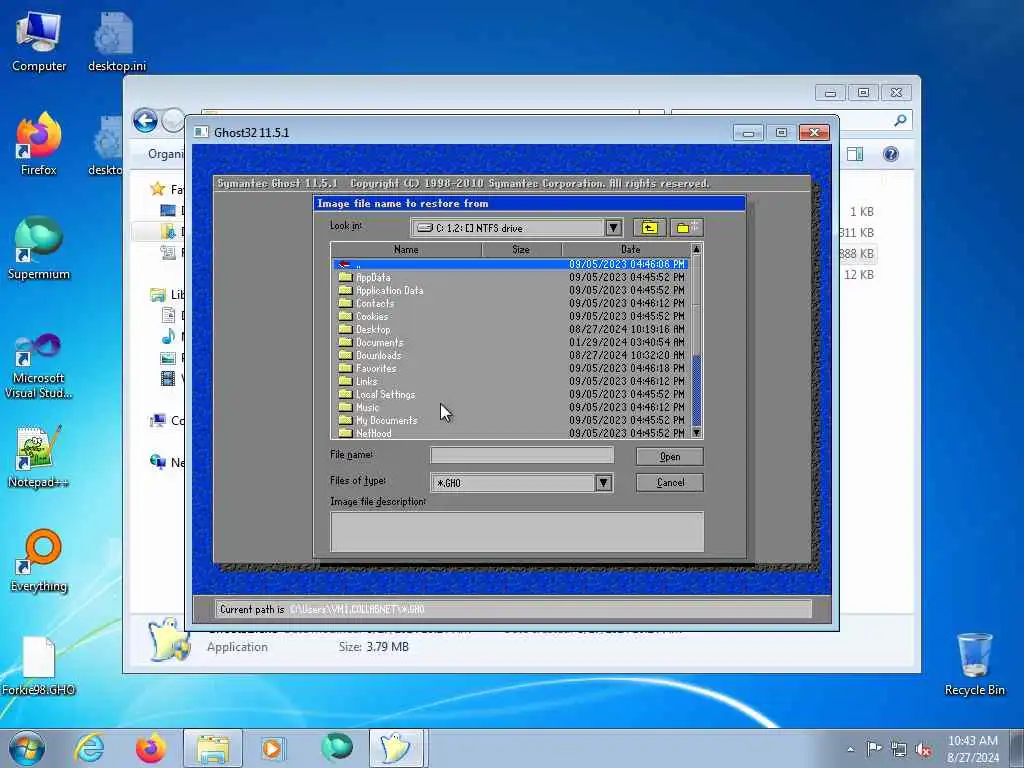
Task: Click the Image file description box
Action: tap(517, 532)
